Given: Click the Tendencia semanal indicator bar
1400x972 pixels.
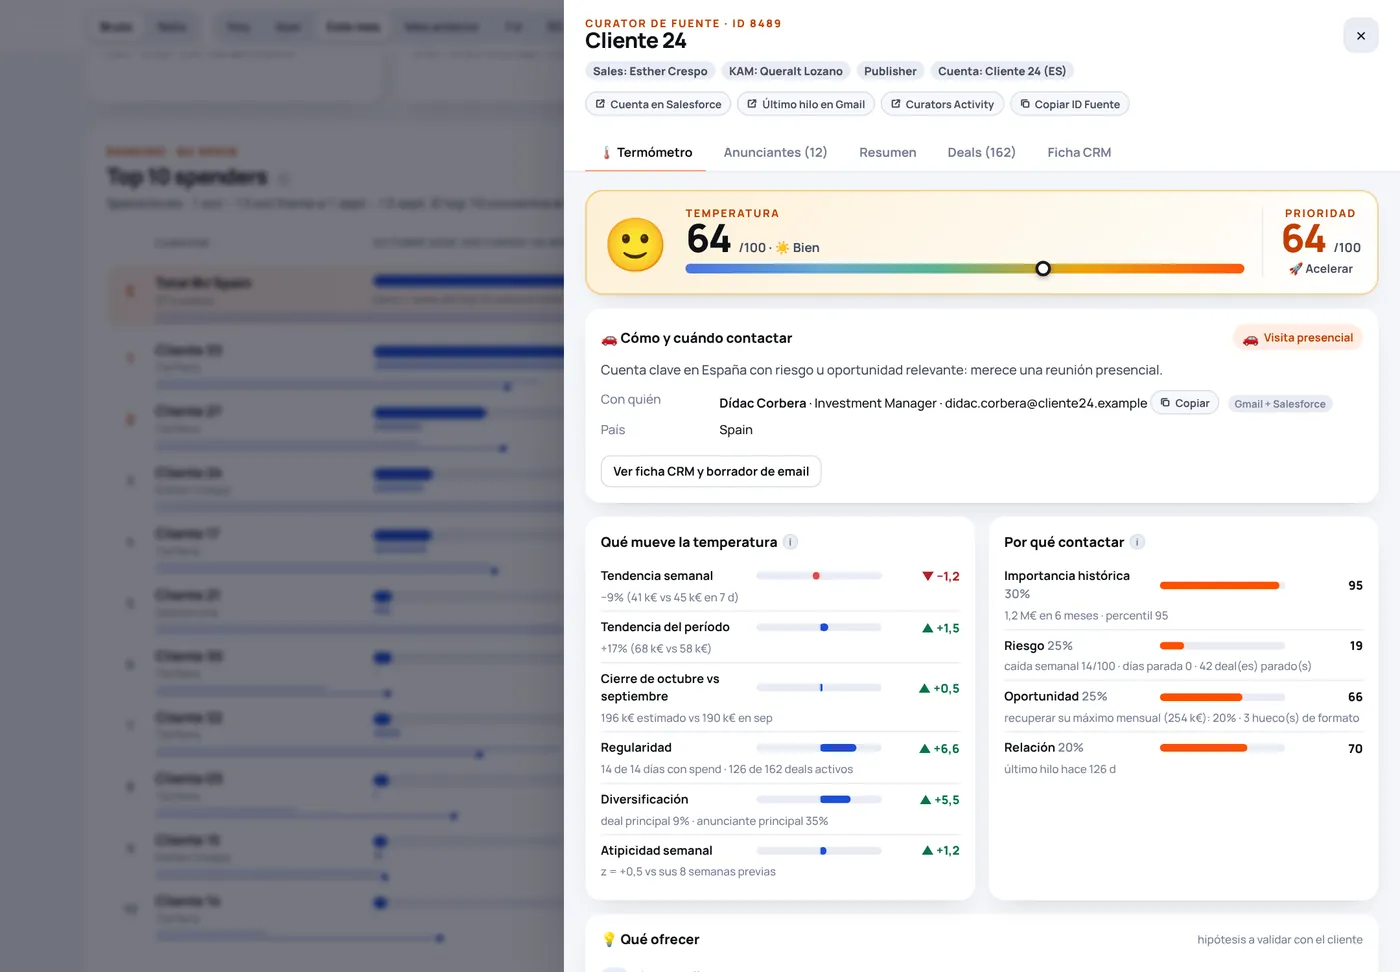Looking at the screenshot, I should pos(819,576).
